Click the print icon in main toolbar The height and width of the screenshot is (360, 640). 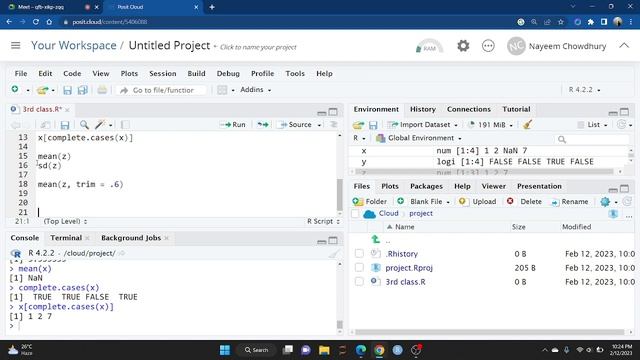click(102, 90)
